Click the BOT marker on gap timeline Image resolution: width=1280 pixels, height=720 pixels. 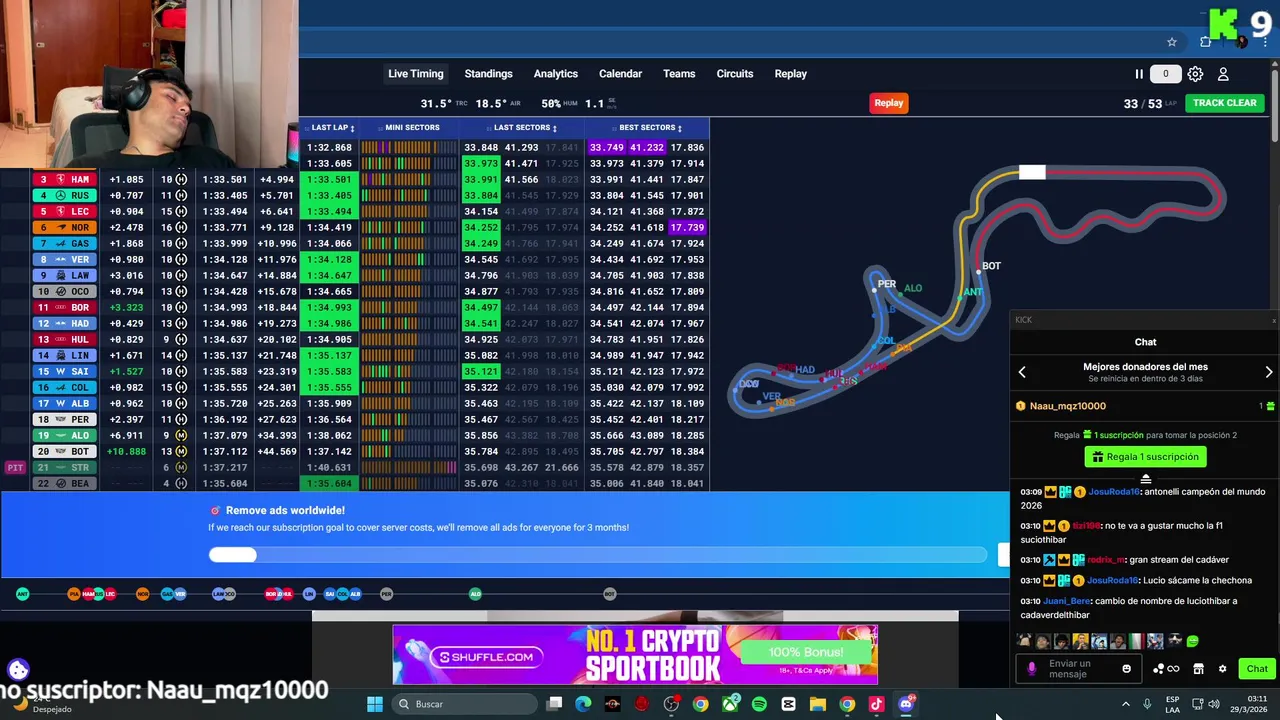609,594
